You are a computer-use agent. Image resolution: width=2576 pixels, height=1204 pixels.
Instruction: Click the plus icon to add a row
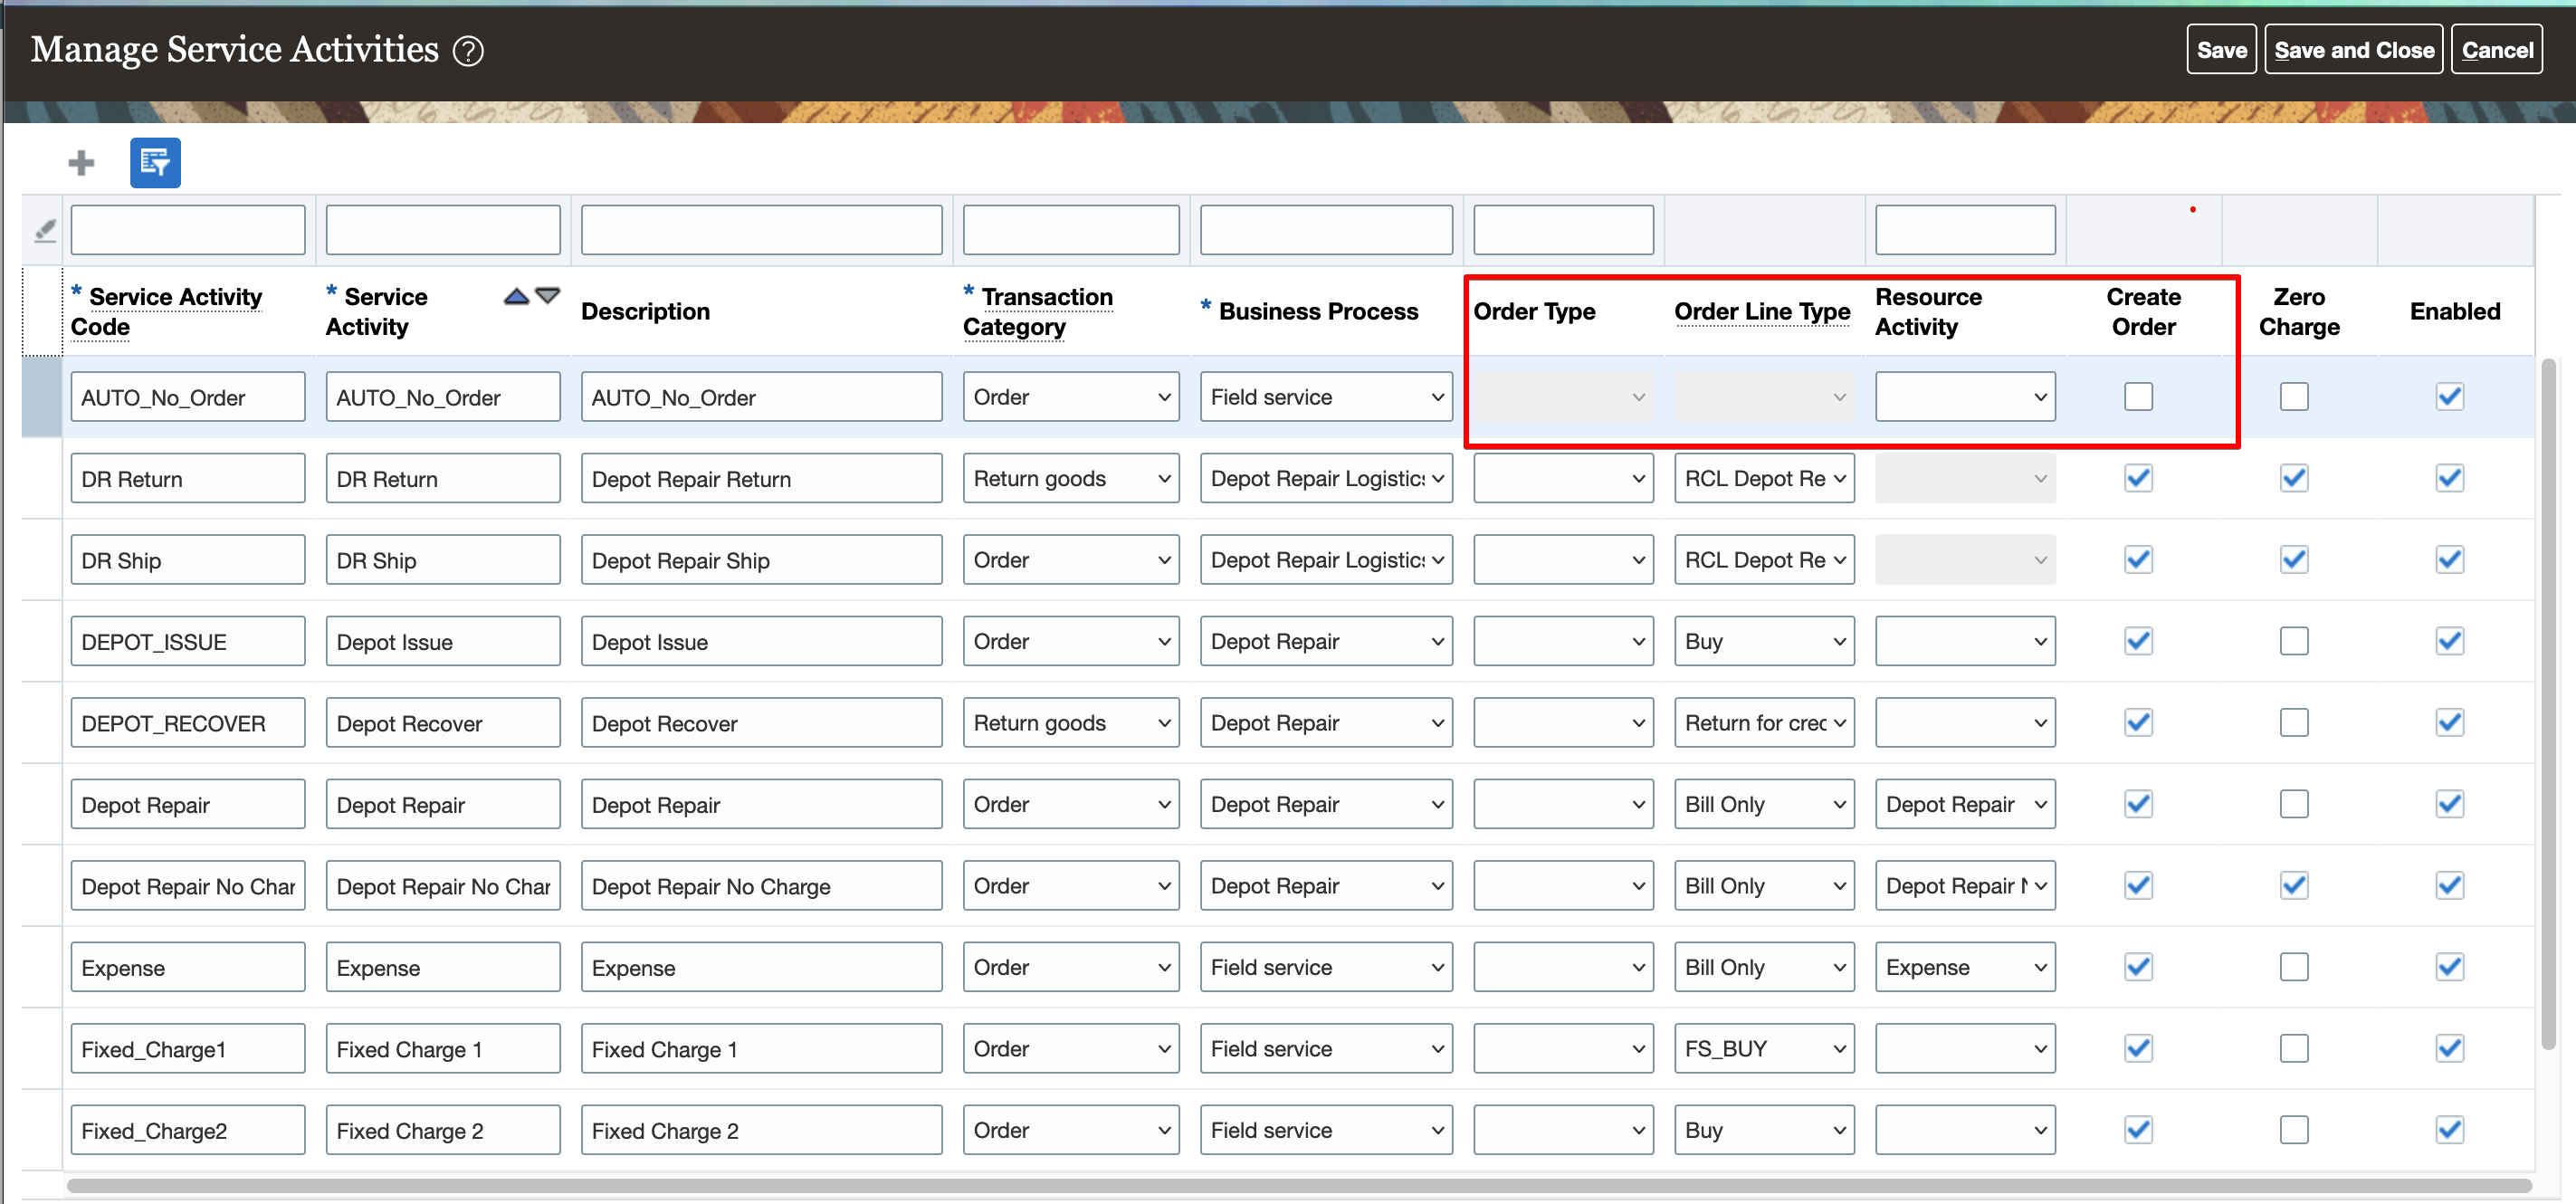[81, 162]
